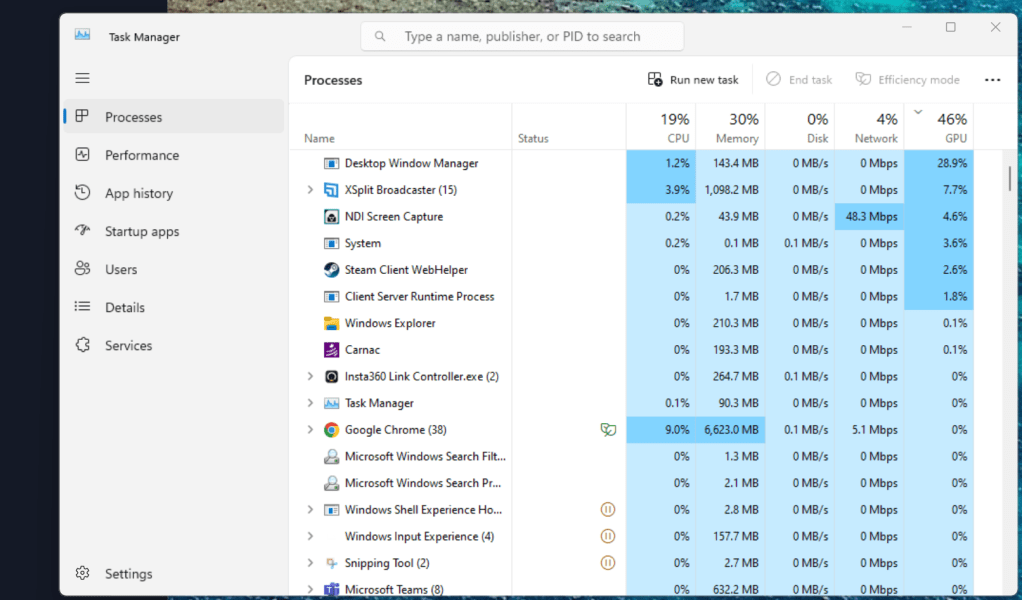The width and height of the screenshot is (1022, 600).
Task: Go to the Processes page
Action: click(174, 117)
